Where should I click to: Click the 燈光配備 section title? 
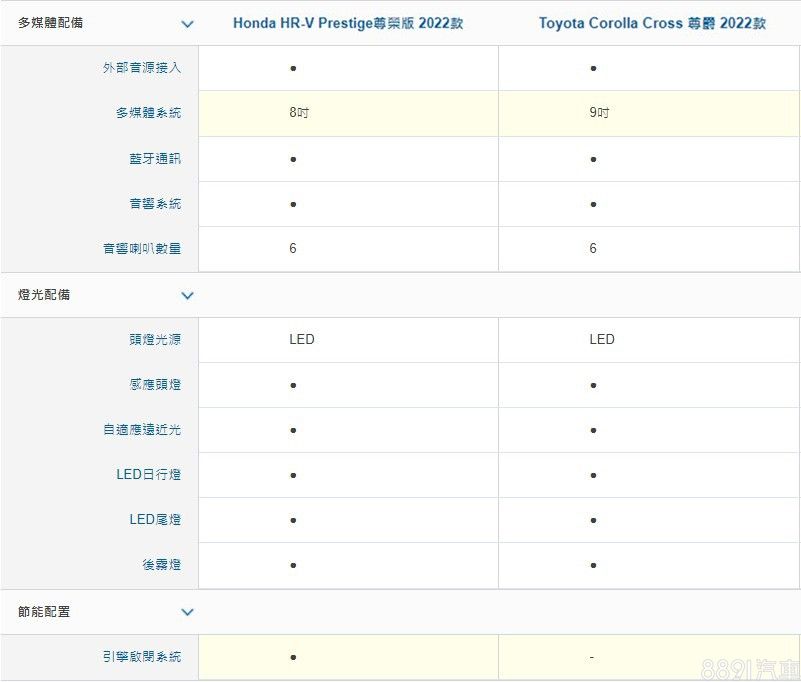pyautogui.click(x=44, y=295)
